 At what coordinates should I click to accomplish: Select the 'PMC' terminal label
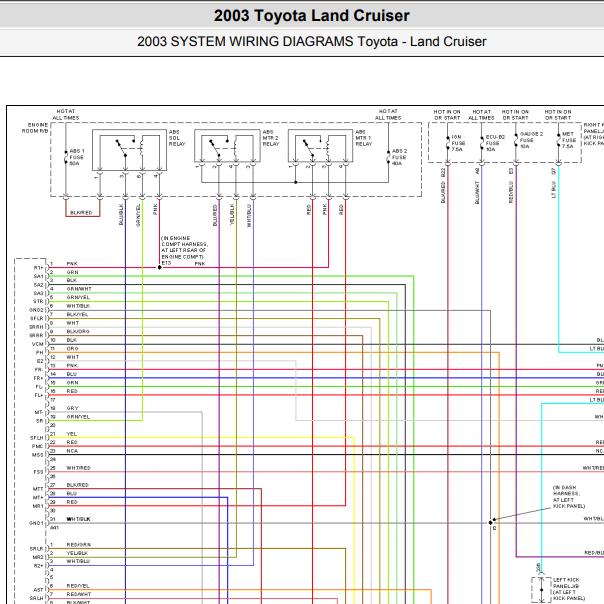click(x=37, y=446)
